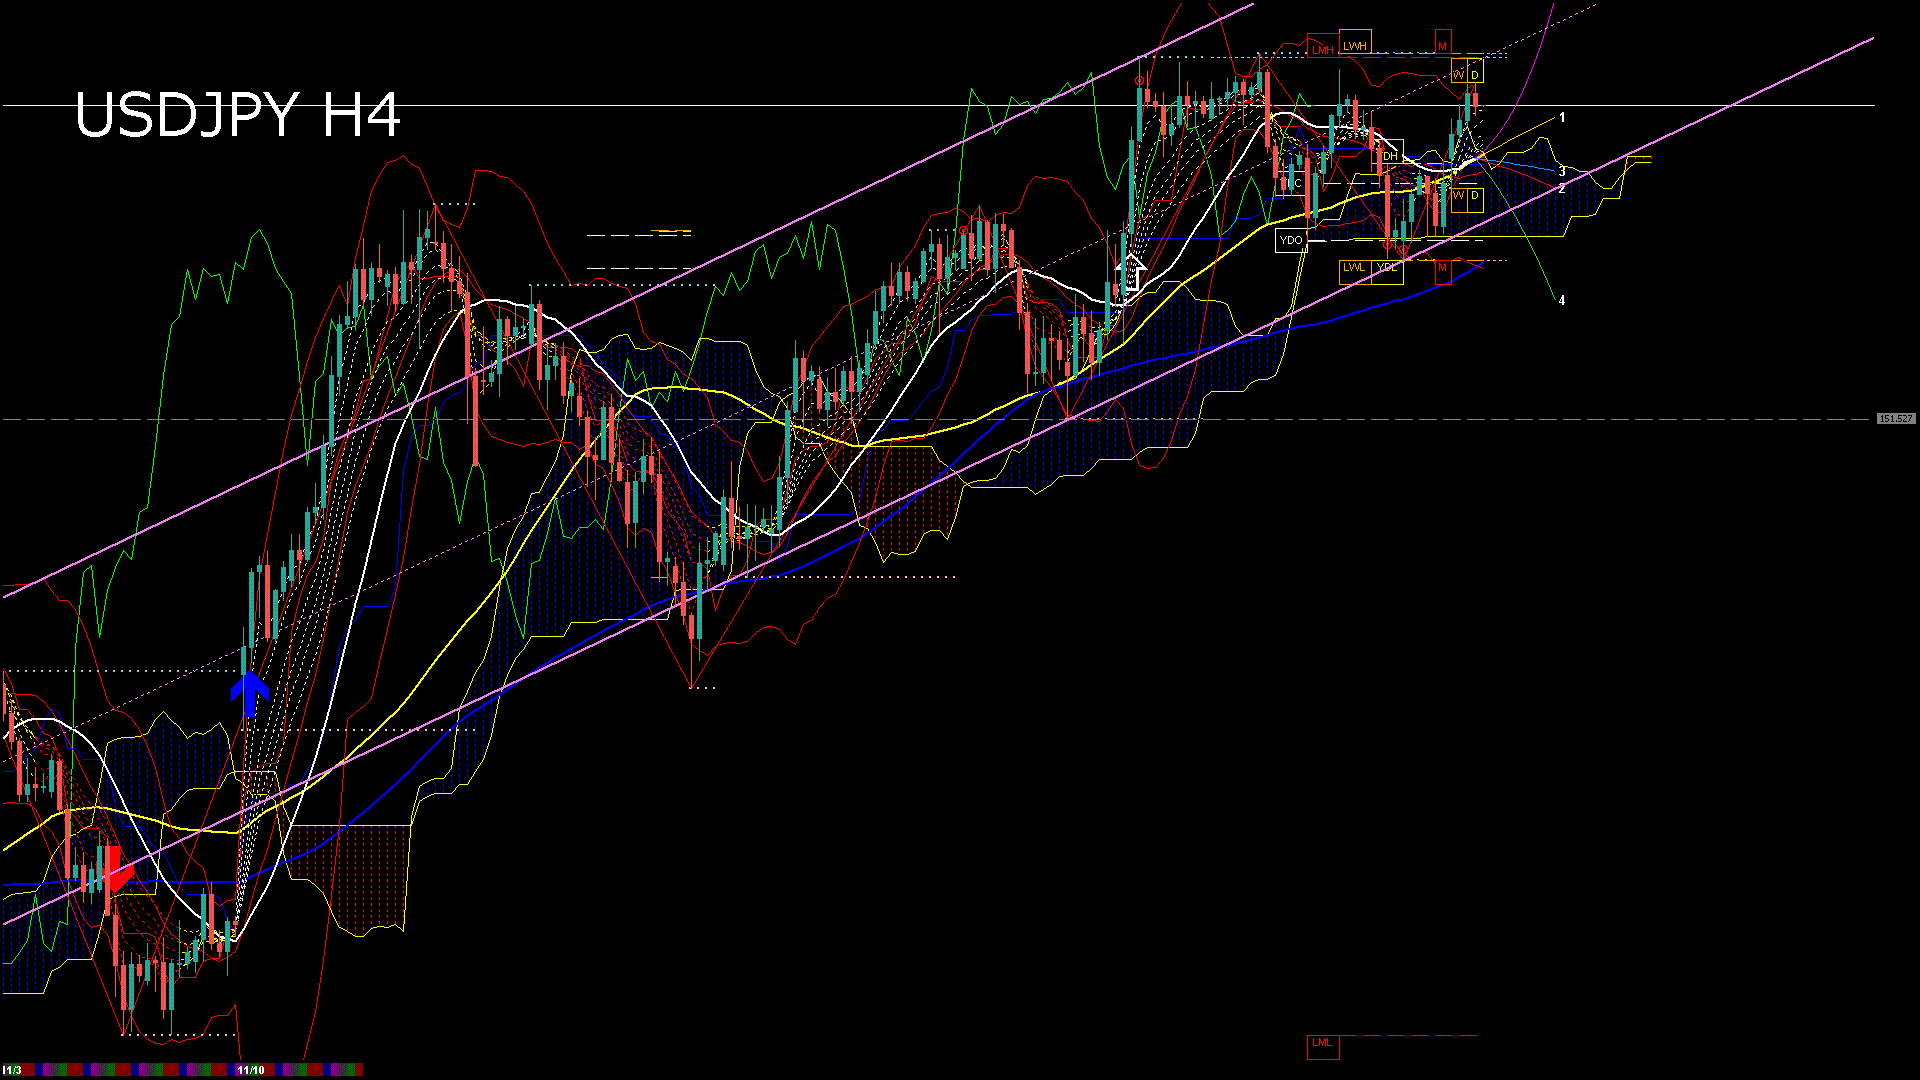Image resolution: width=1920 pixels, height=1080 pixels.
Task: Click the 11/3 date marker
Action: click(12, 1070)
